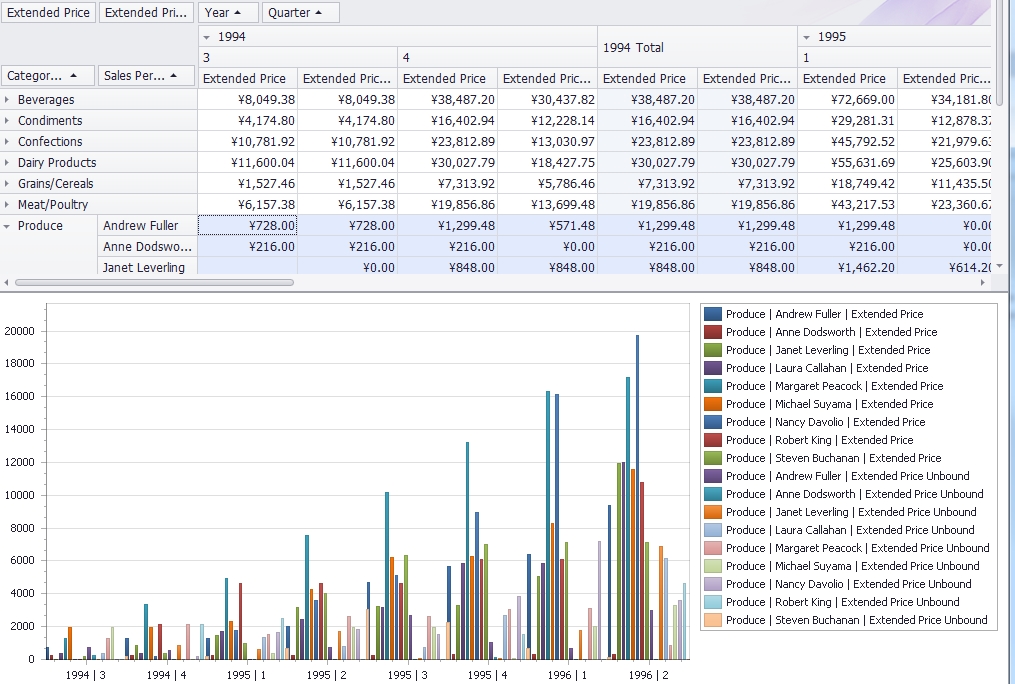Sort by the Quarter field header

point(300,12)
